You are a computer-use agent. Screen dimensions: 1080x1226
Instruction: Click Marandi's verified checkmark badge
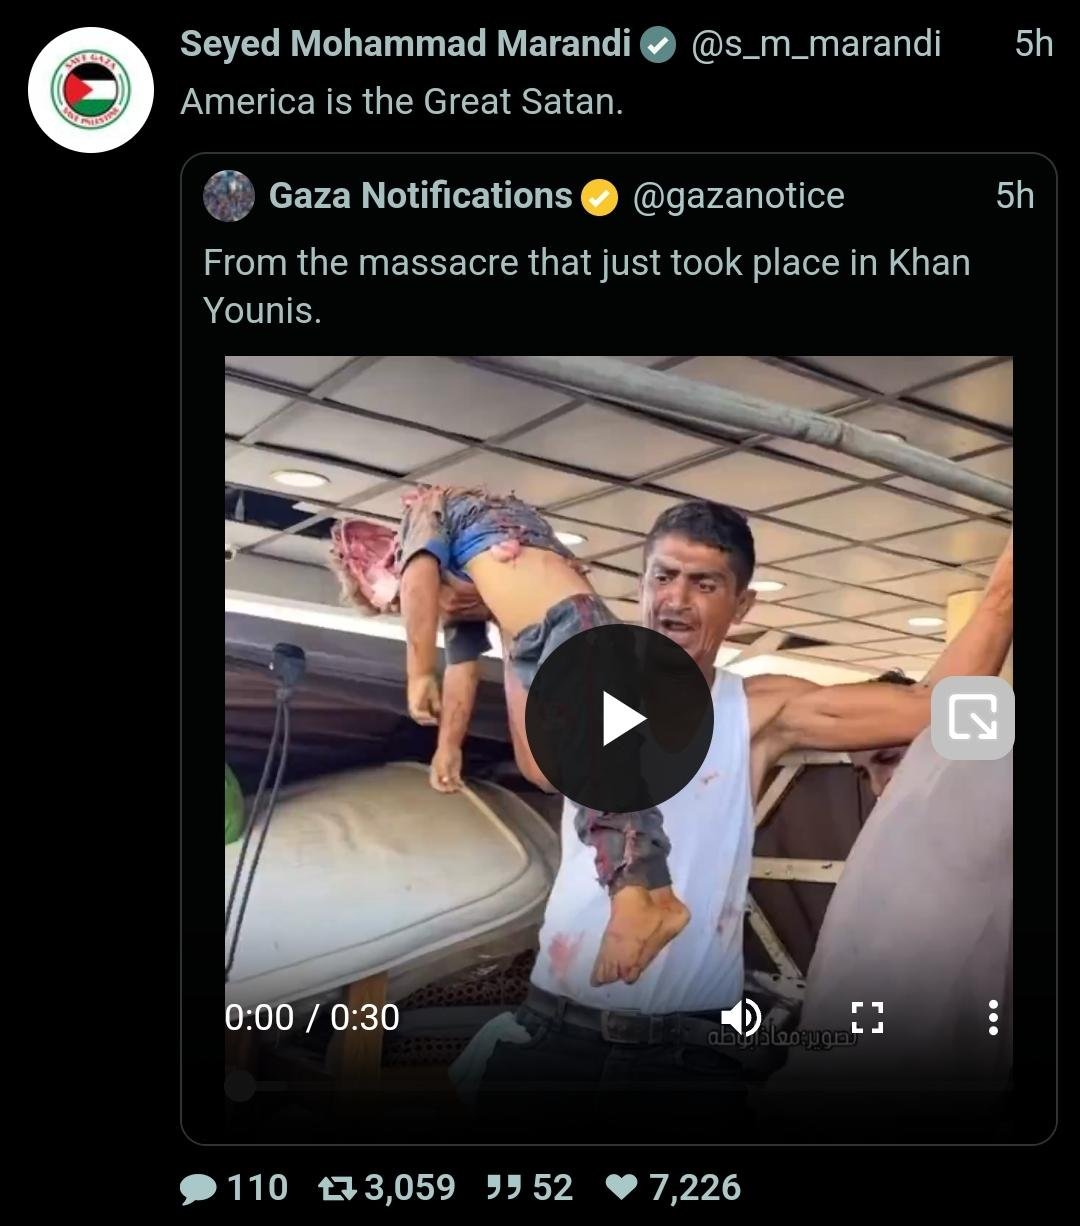pos(658,45)
